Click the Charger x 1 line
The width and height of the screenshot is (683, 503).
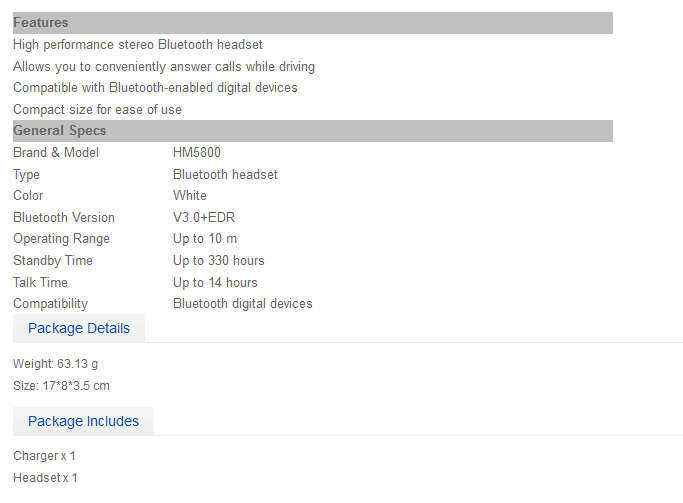(x=44, y=456)
